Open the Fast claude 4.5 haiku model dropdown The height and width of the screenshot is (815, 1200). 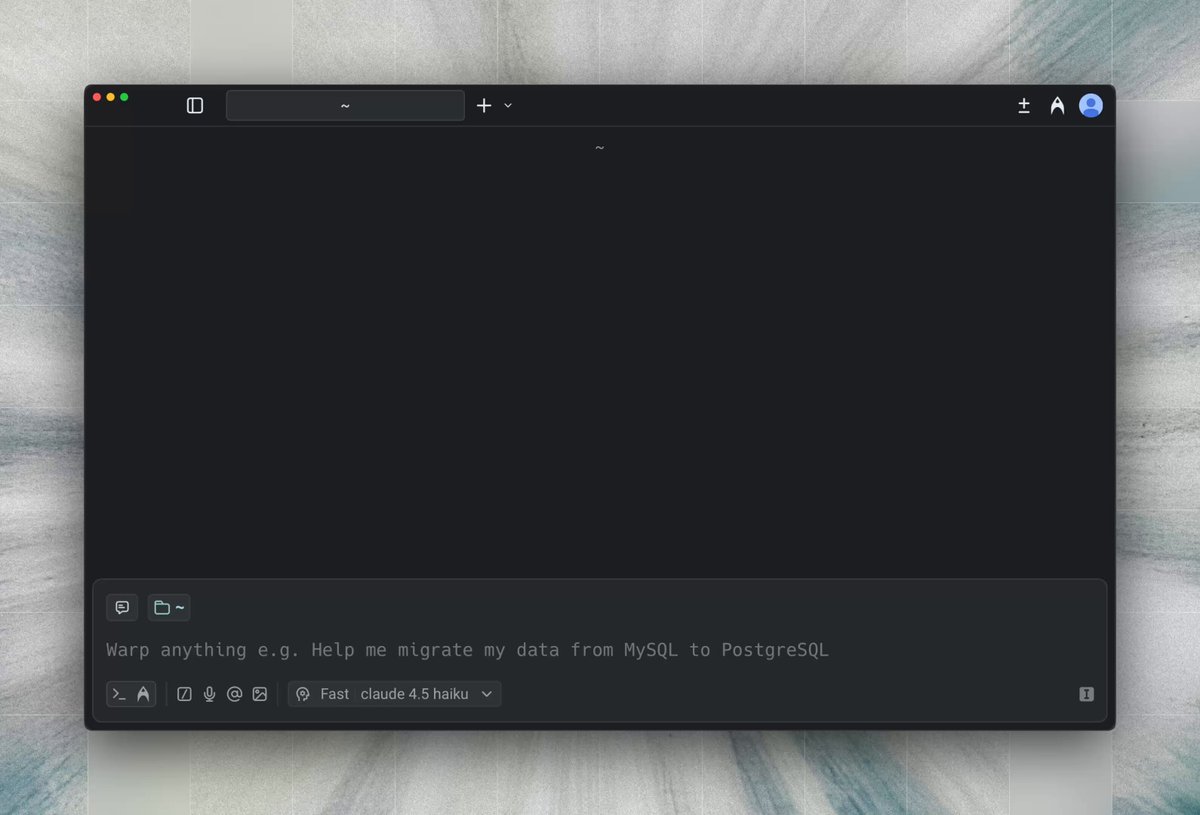[x=395, y=694]
